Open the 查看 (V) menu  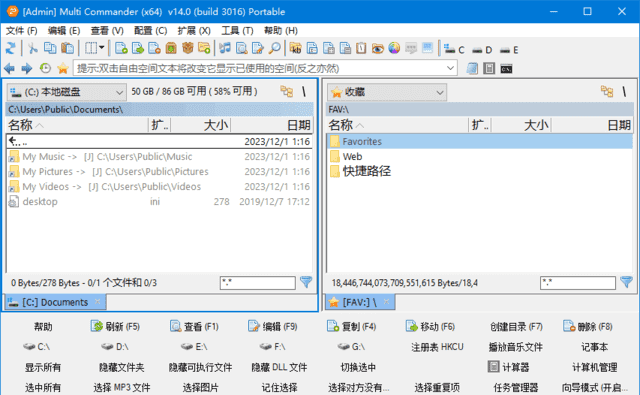[107, 31]
